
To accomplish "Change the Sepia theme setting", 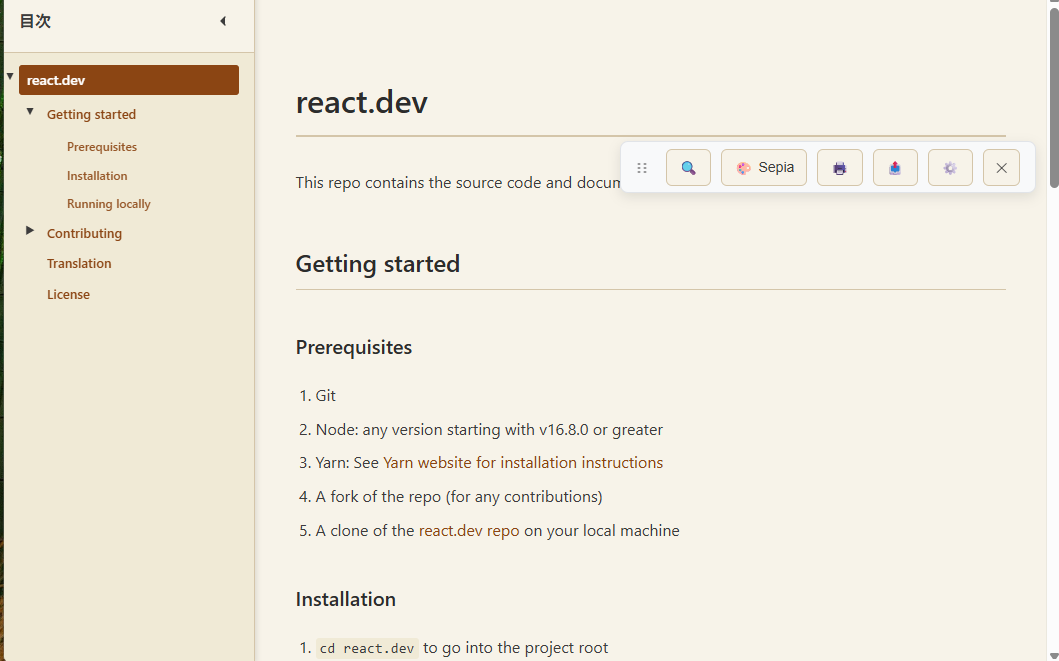I will [764, 167].
